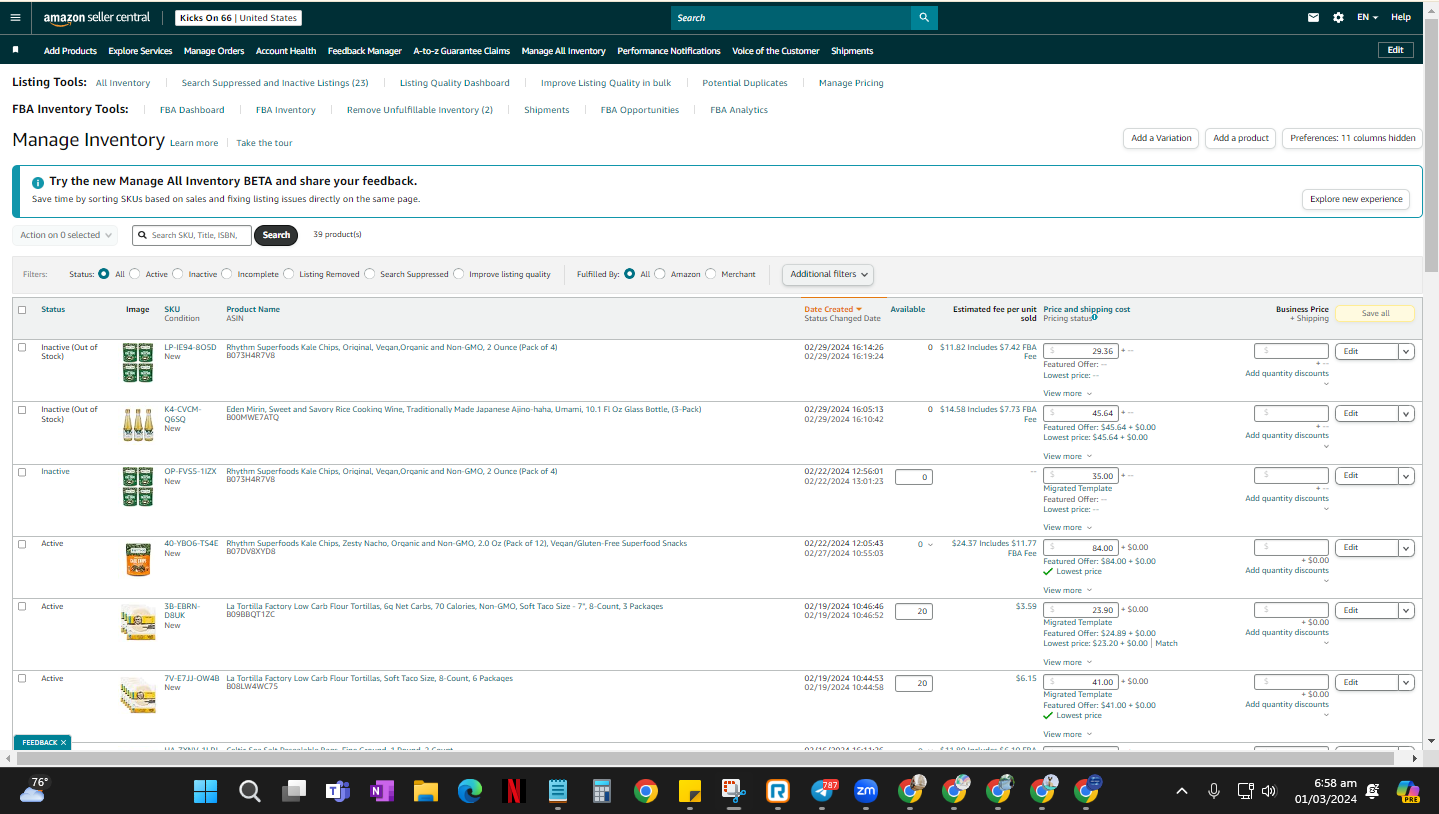Open the Additional filters dropdown
The width and height of the screenshot is (1439, 814).
828,274
